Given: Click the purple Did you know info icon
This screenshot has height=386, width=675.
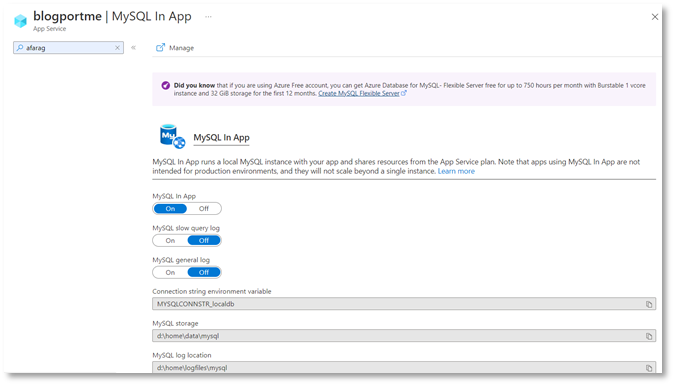Looking at the screenshot, I should 165,85.
